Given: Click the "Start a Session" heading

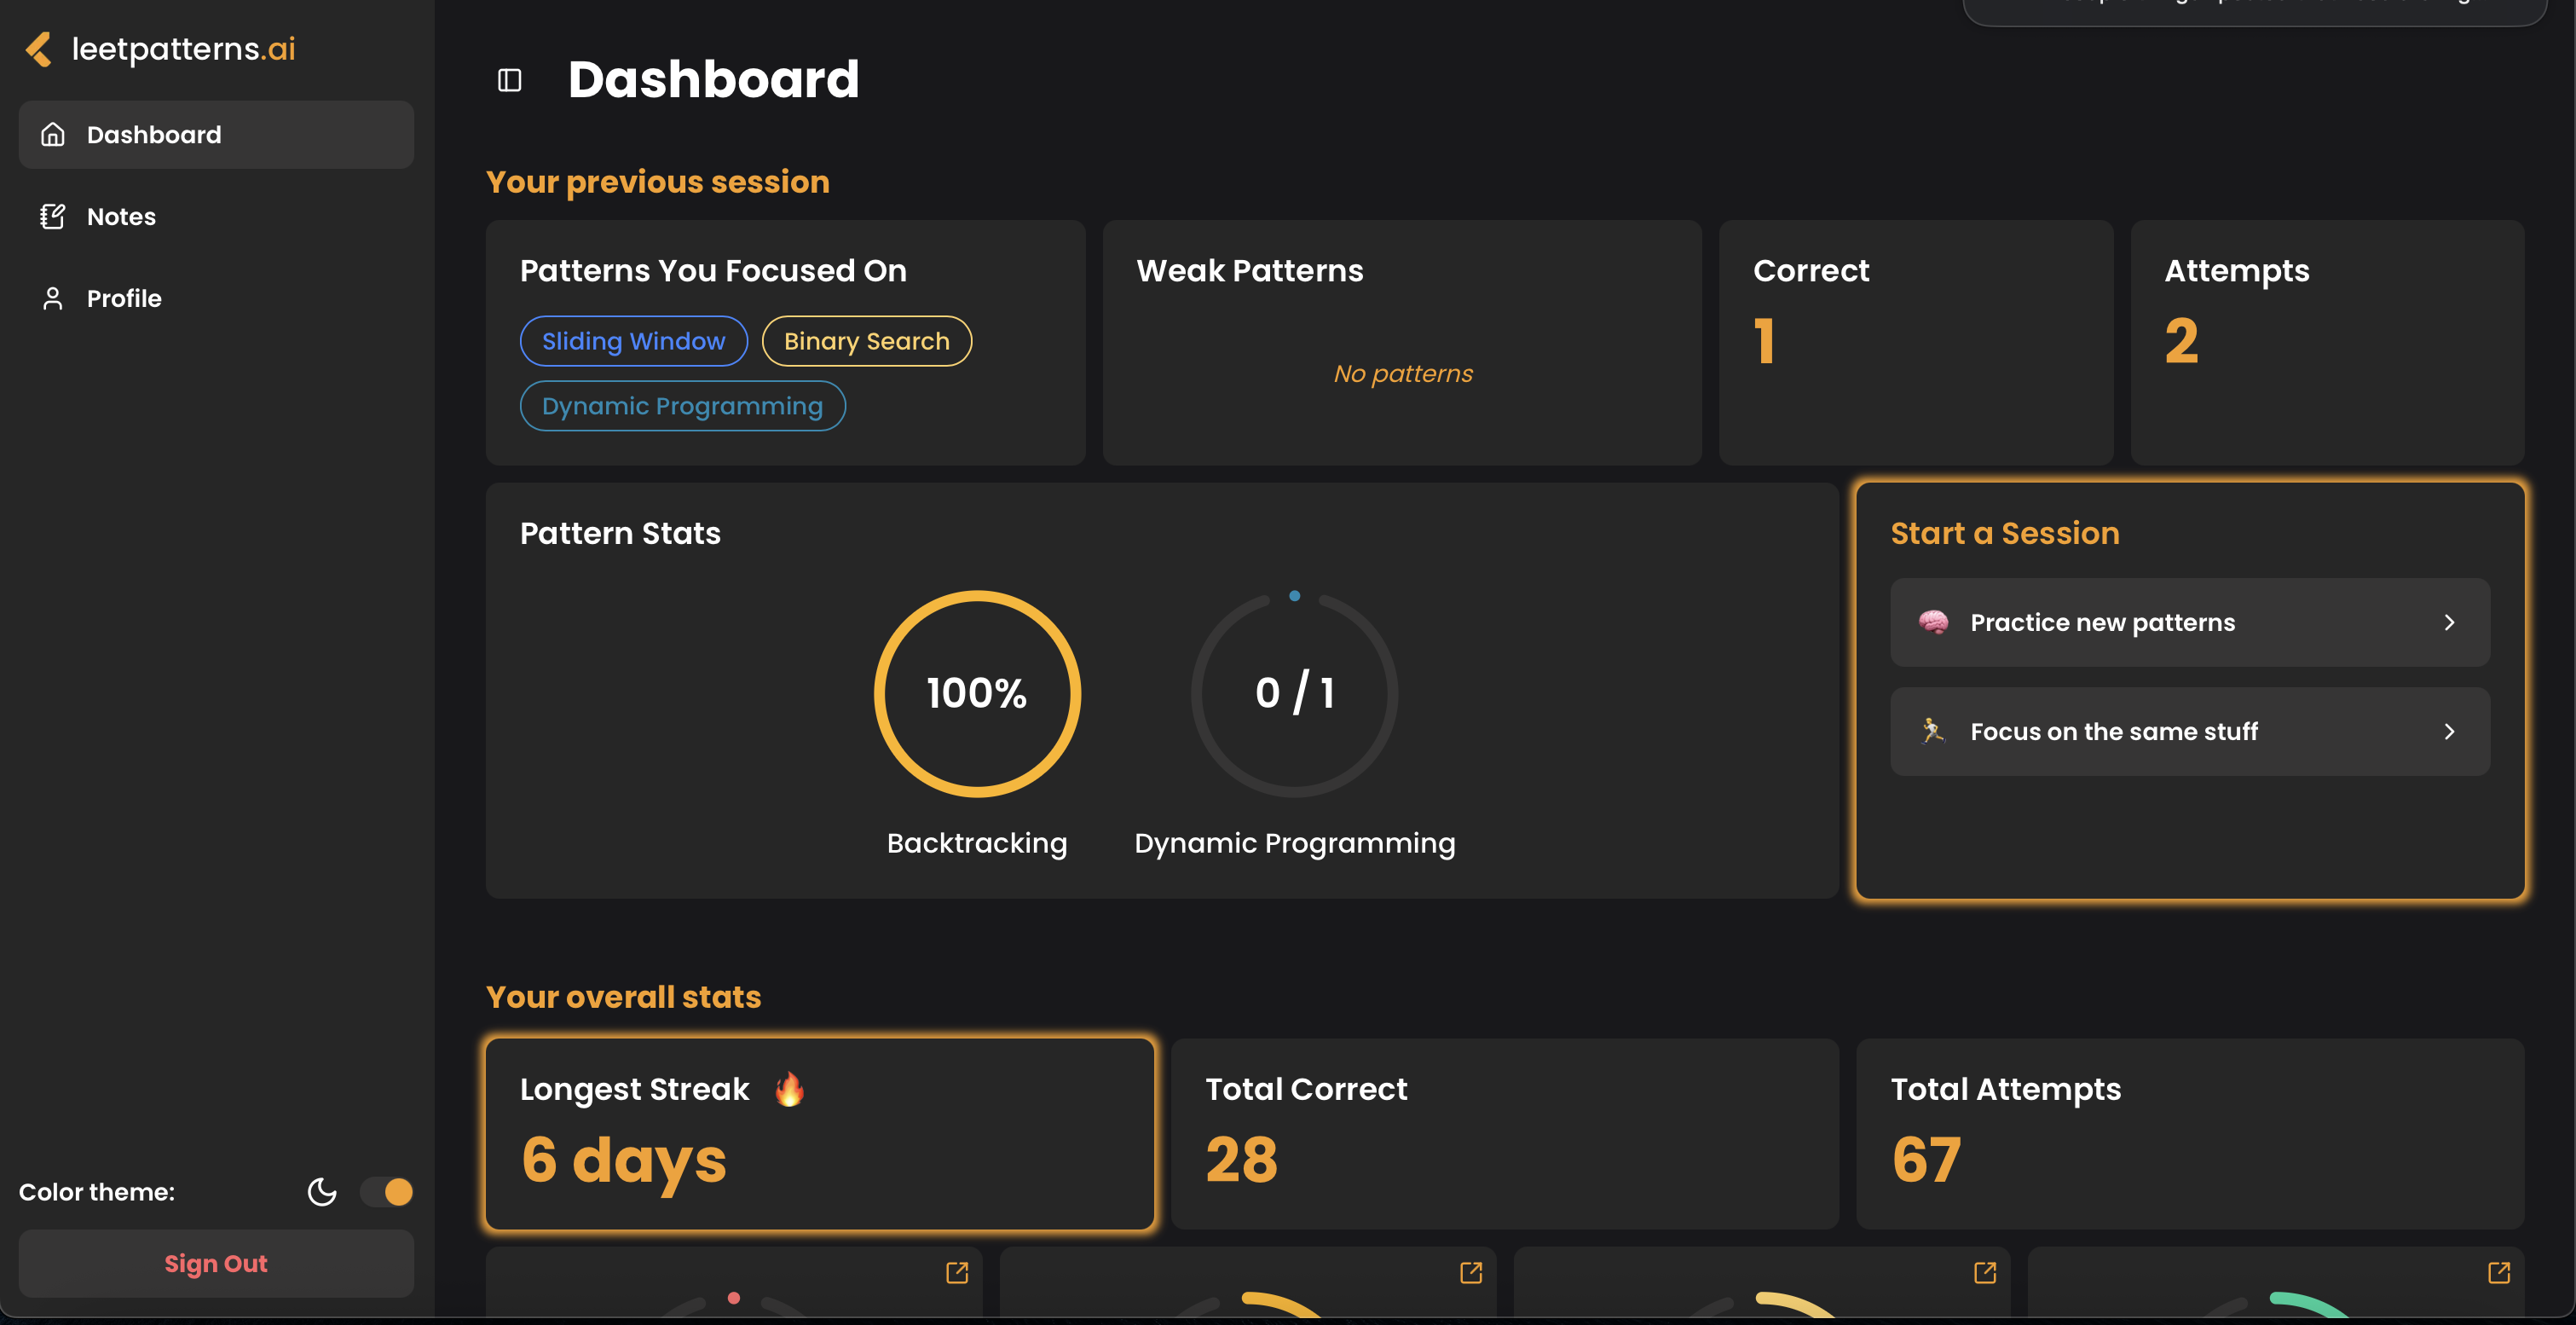Looking at the screenshot, I should pos(2005,533).
